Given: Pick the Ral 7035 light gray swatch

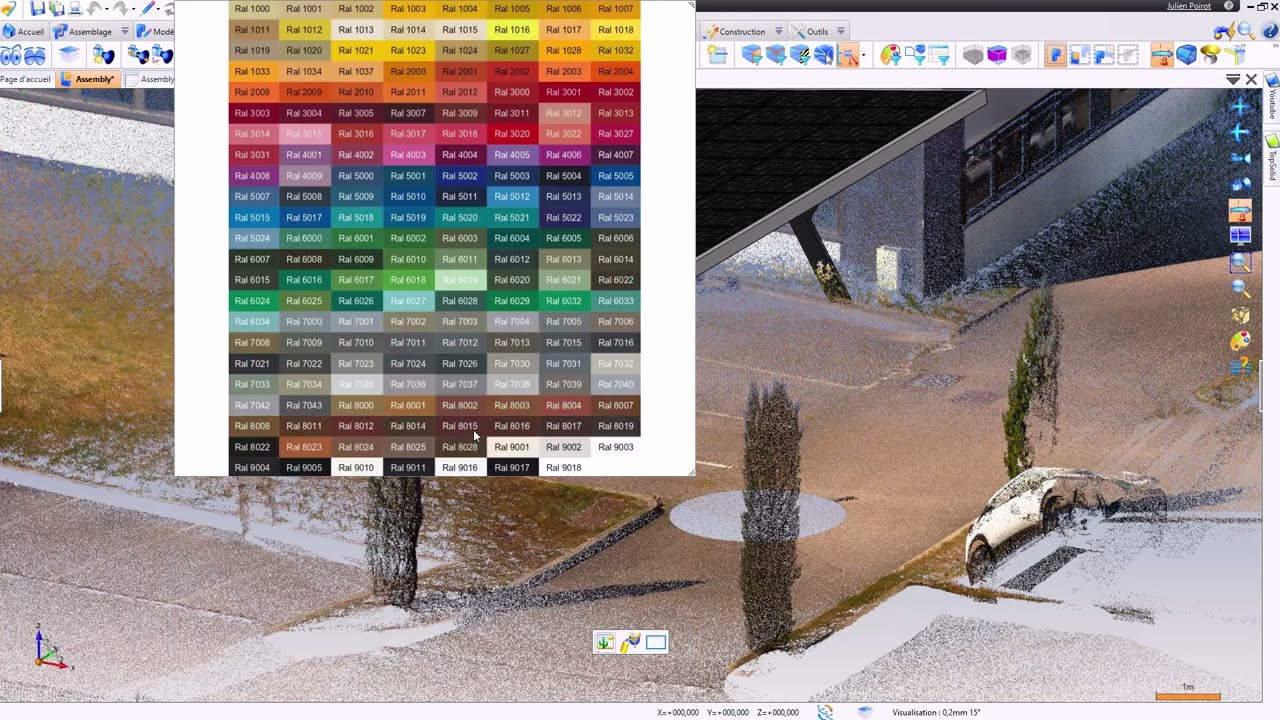Looking at the screenshot, I should click(356, 384).
